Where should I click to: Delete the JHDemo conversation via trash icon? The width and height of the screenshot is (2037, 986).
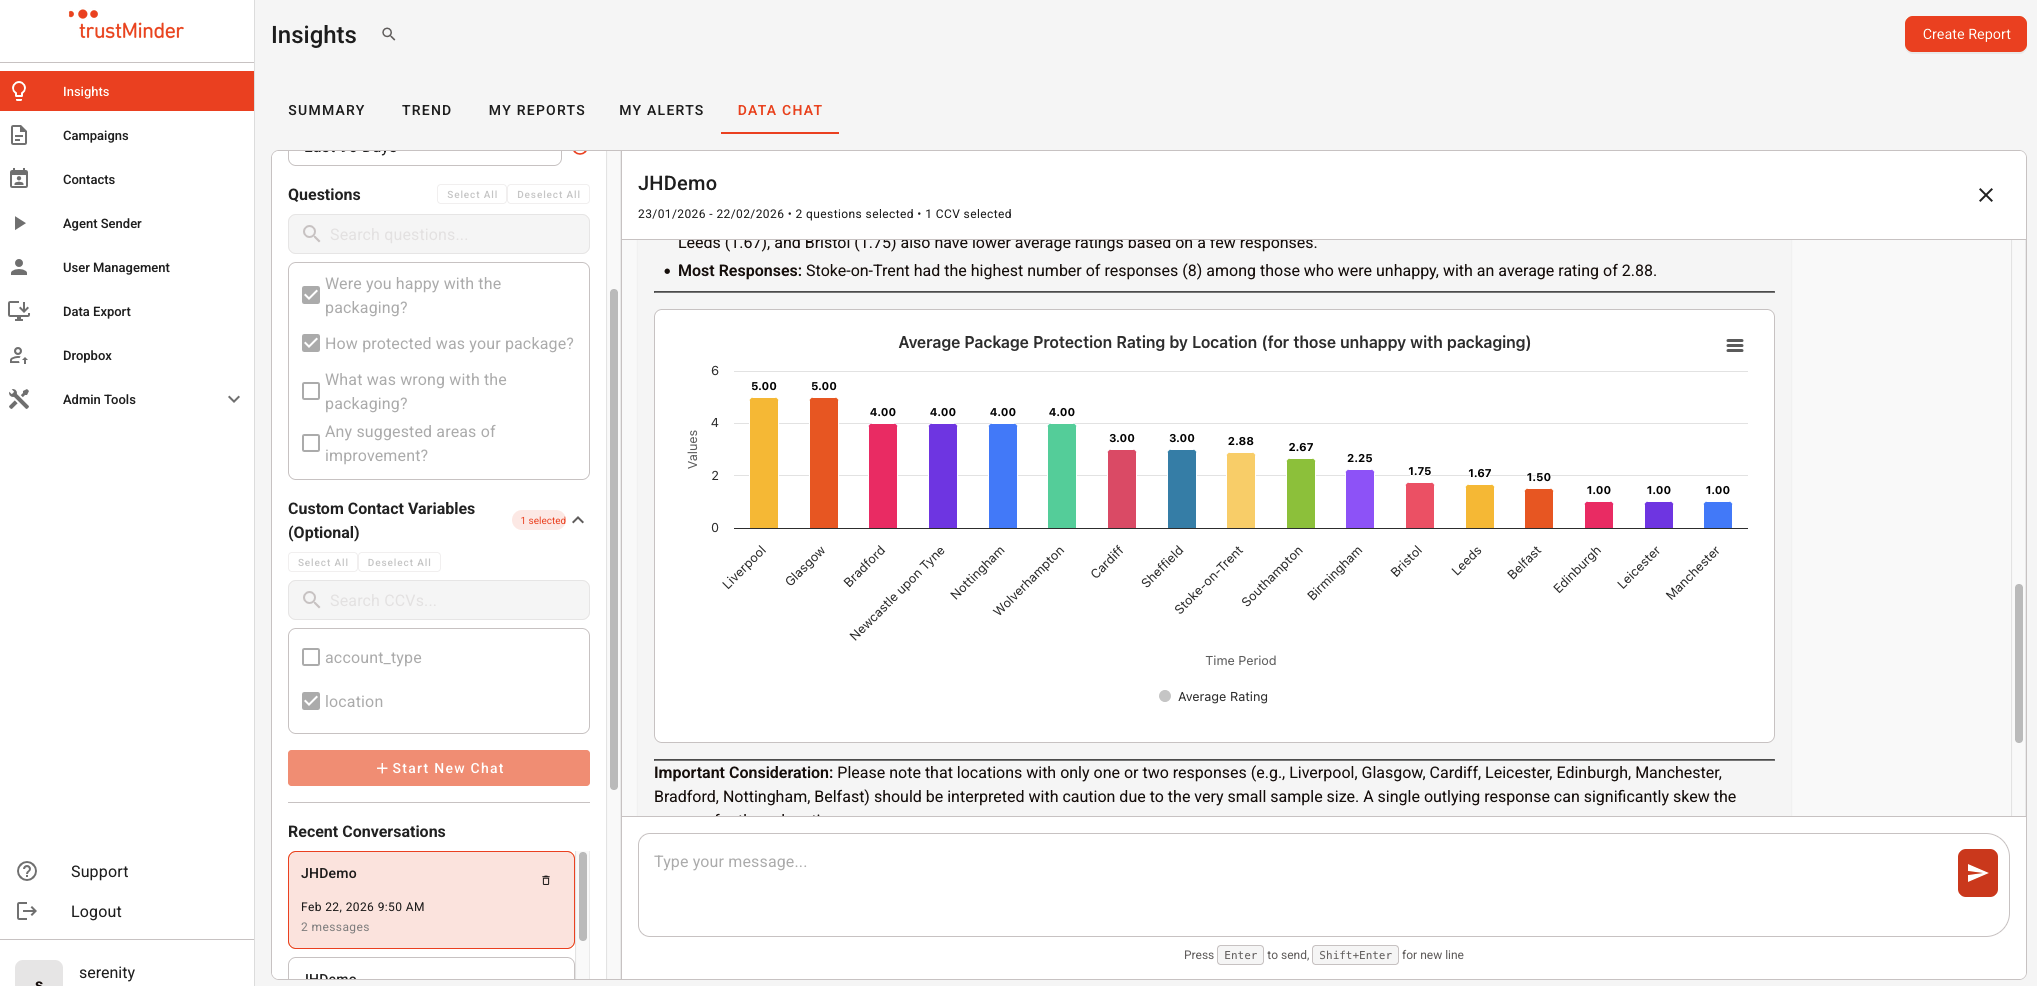point(546,880)
